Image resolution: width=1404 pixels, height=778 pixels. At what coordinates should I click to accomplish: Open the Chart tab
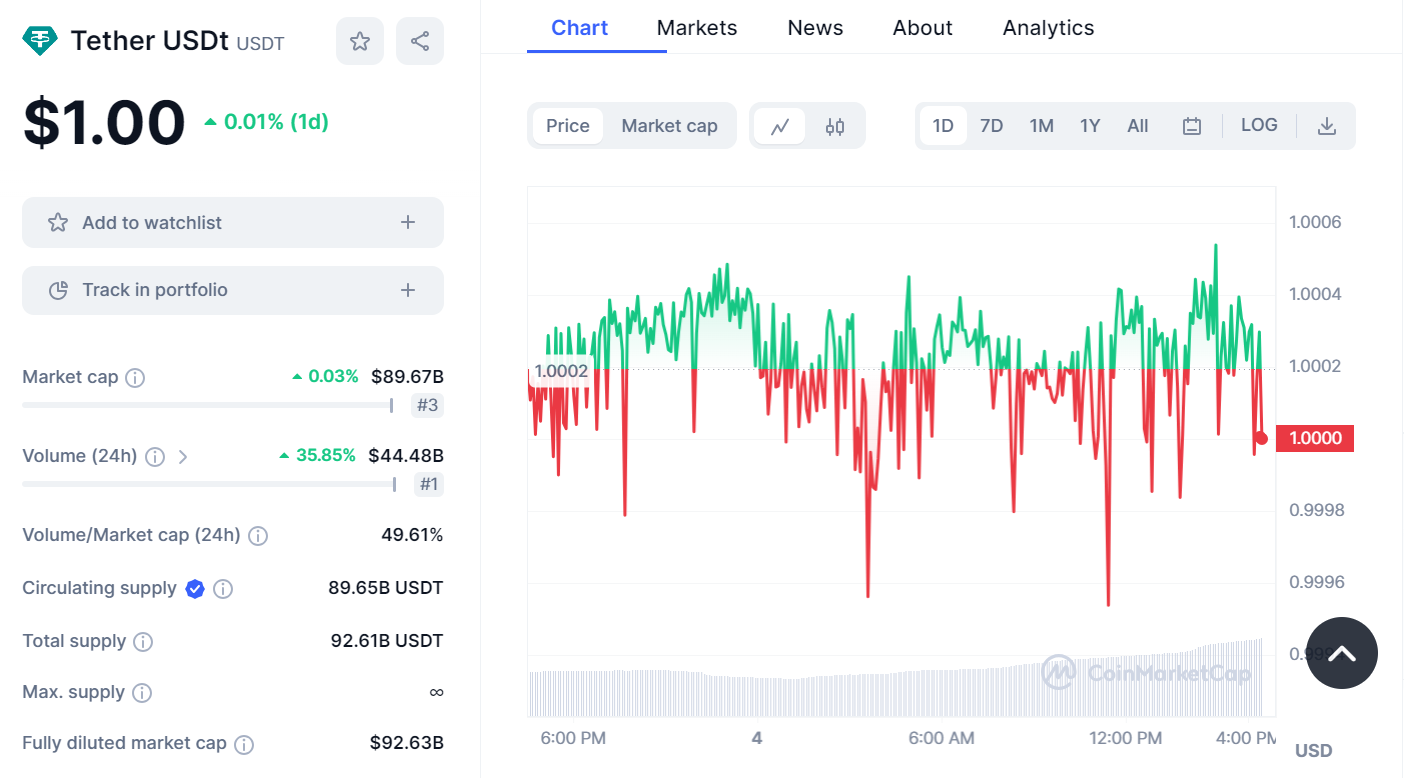tap(580, 28)
